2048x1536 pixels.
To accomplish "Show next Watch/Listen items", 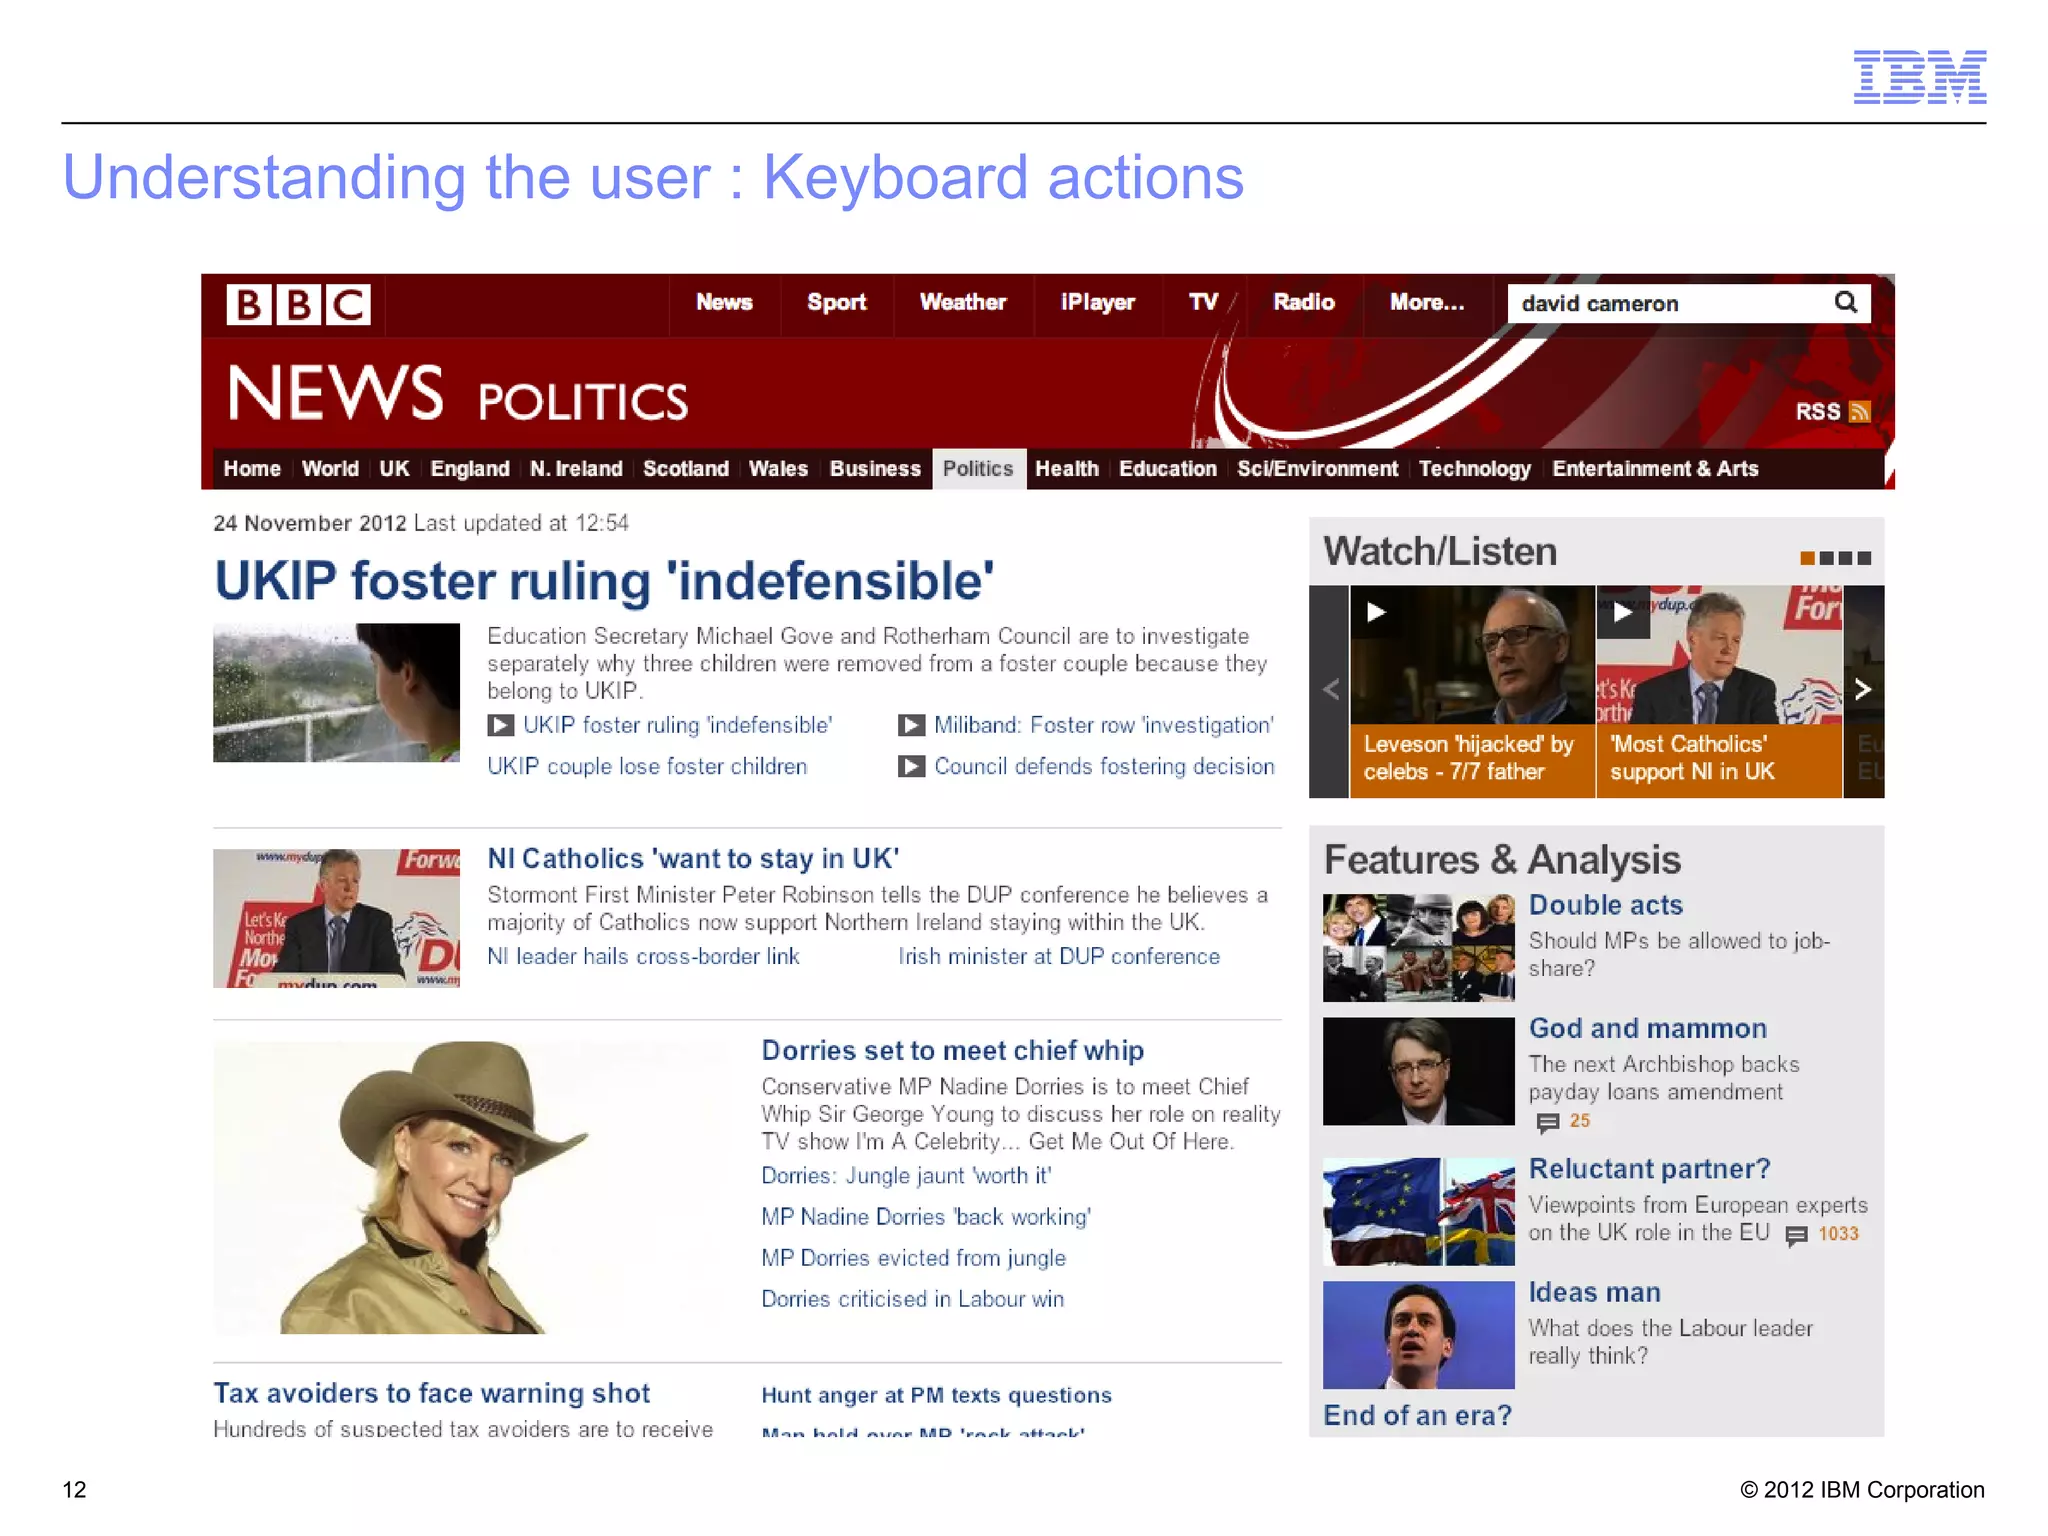I will (x=1862, y=689).
